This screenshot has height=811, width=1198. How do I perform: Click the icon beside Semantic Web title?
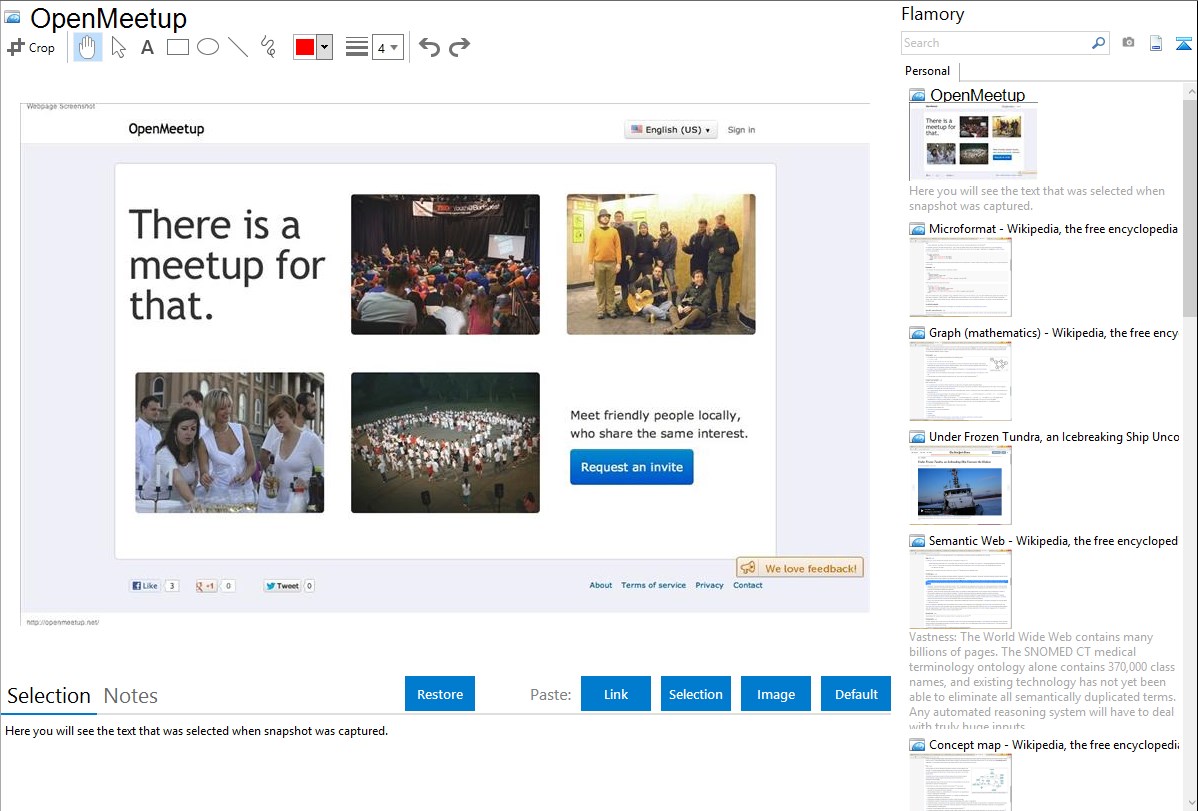(917, 541)
